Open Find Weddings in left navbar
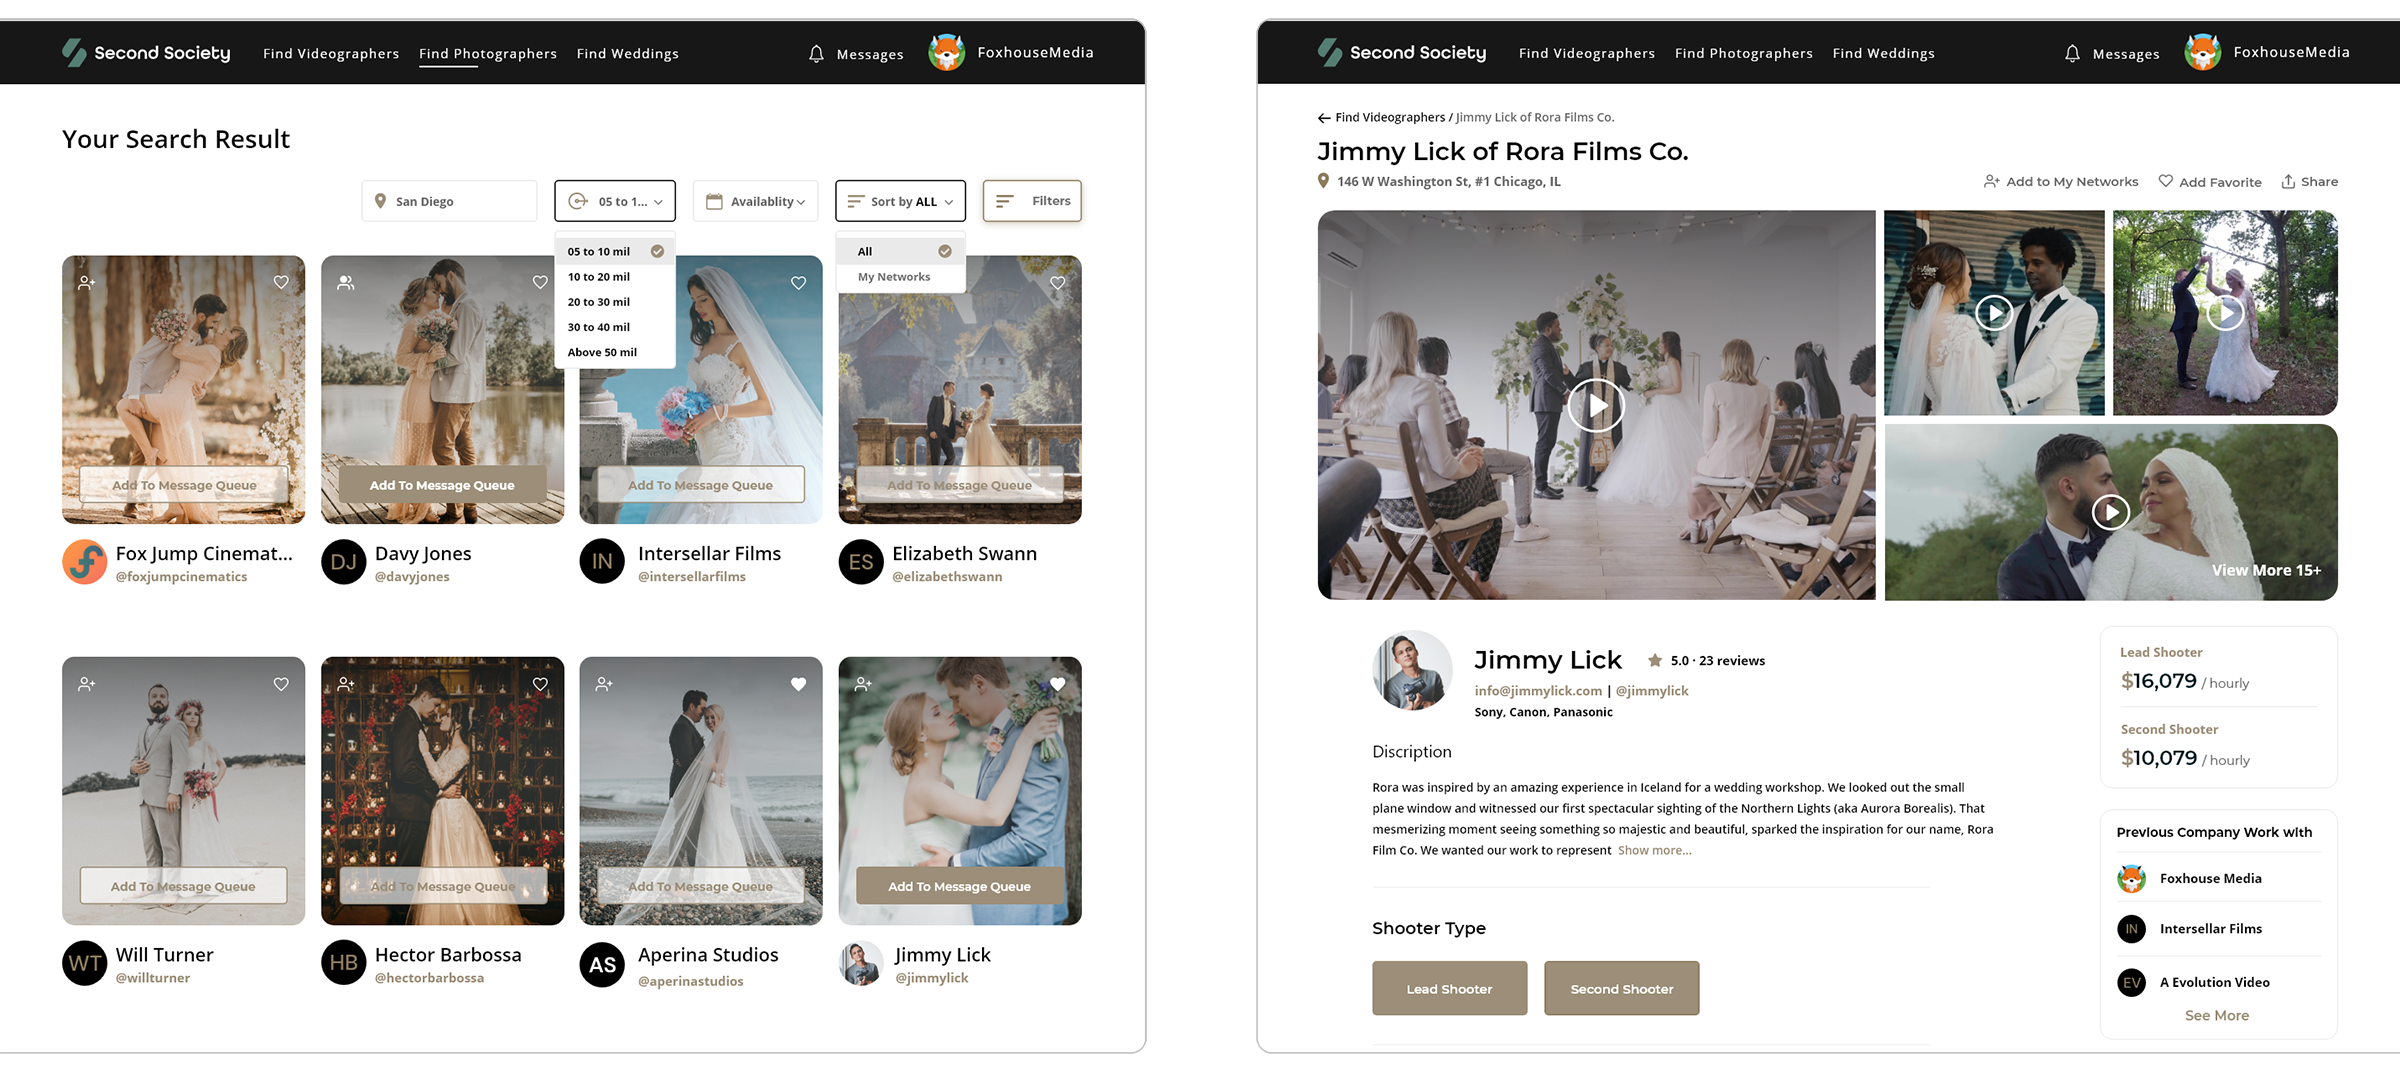This screenshot has width=2400, height=1067. coord(627,54)
